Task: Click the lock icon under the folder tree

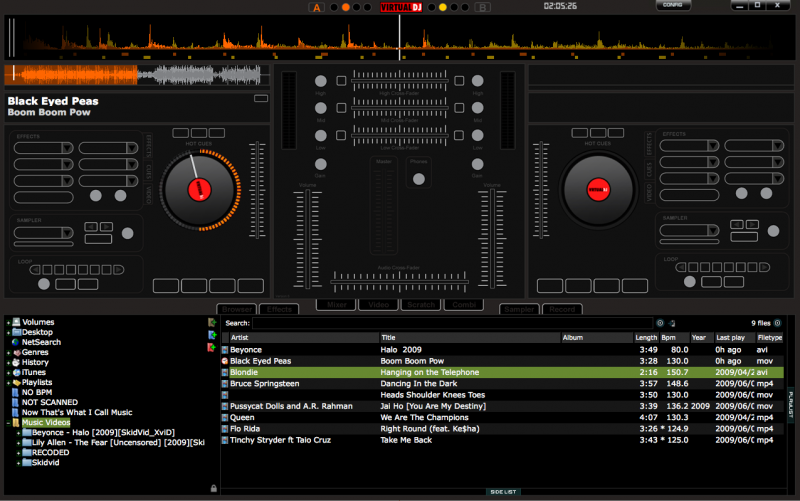Action: coord(214,488)
